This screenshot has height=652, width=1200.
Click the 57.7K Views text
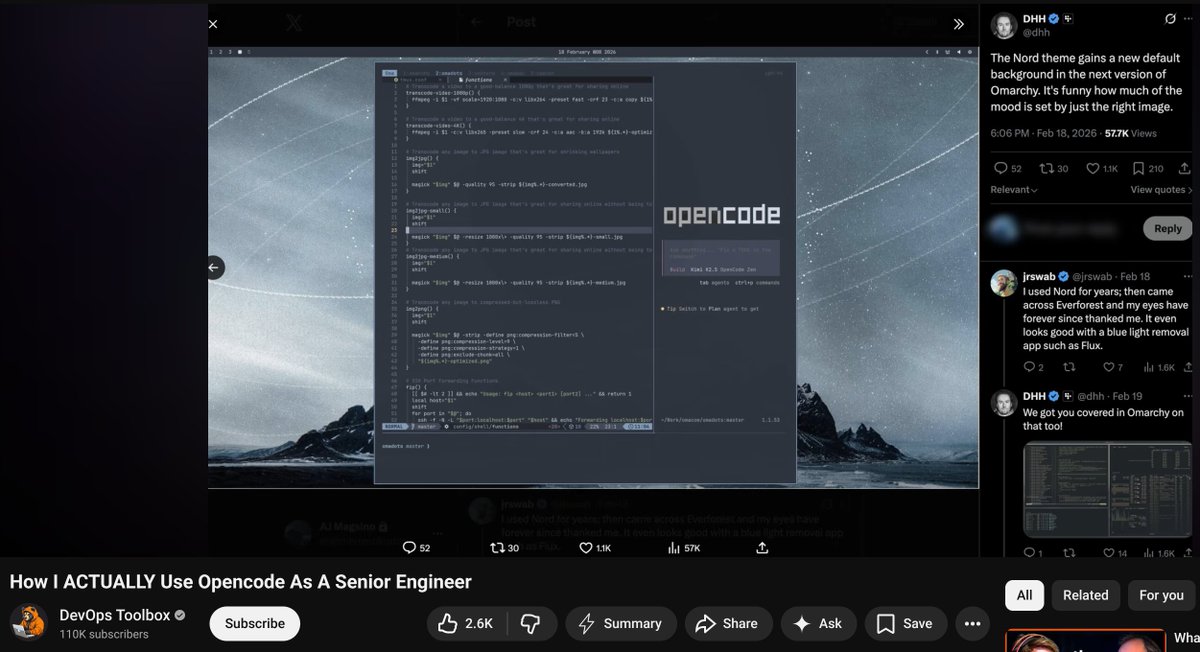click(1130, 133)
